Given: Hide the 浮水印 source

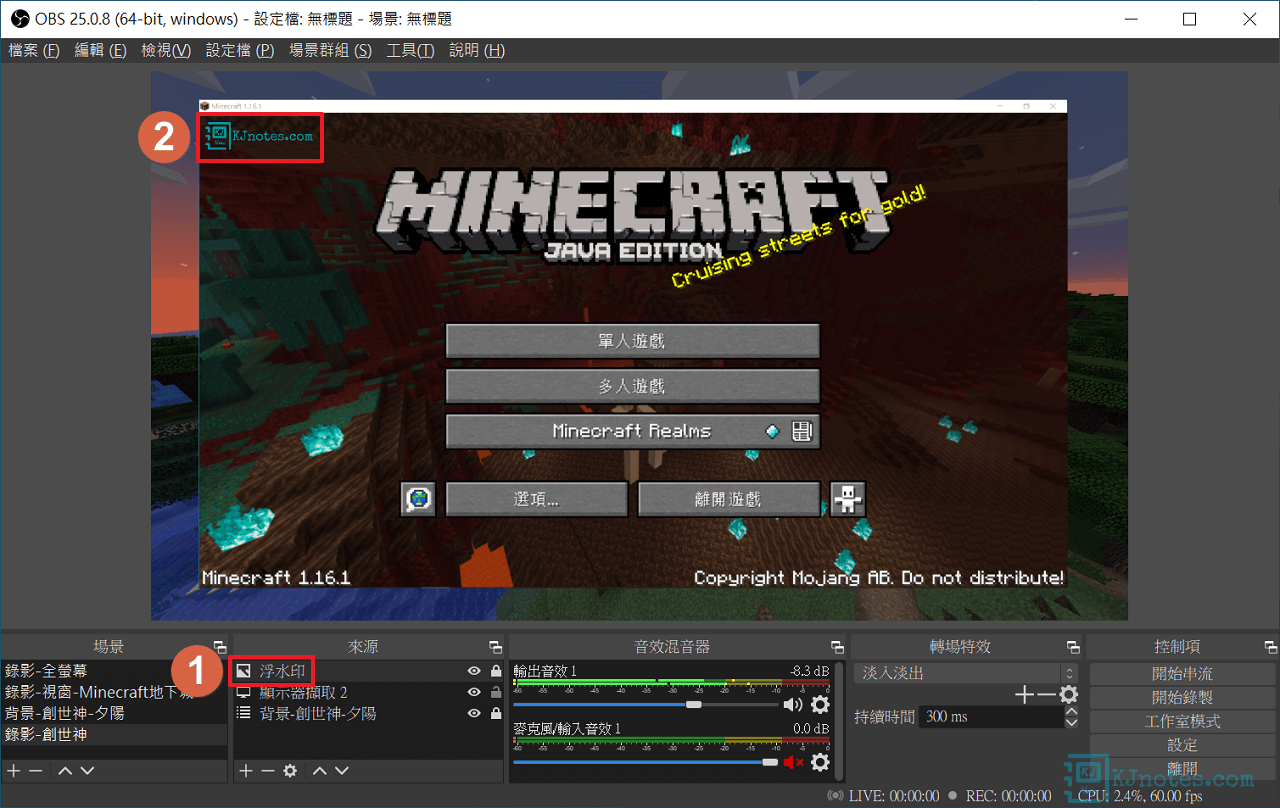Looking at the screenshot, I should pos(474,671).
